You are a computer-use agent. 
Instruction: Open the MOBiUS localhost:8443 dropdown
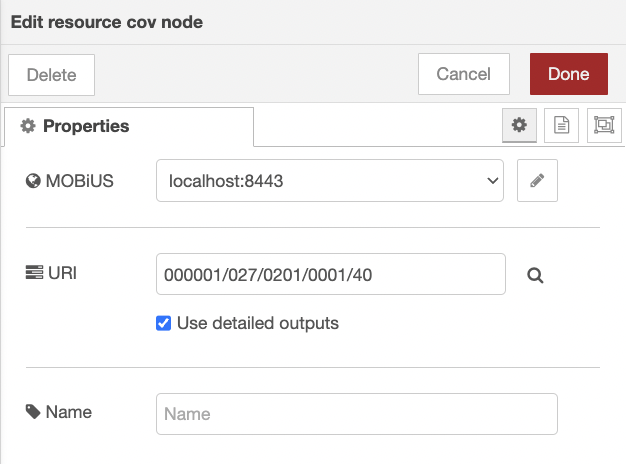point(329,181)
